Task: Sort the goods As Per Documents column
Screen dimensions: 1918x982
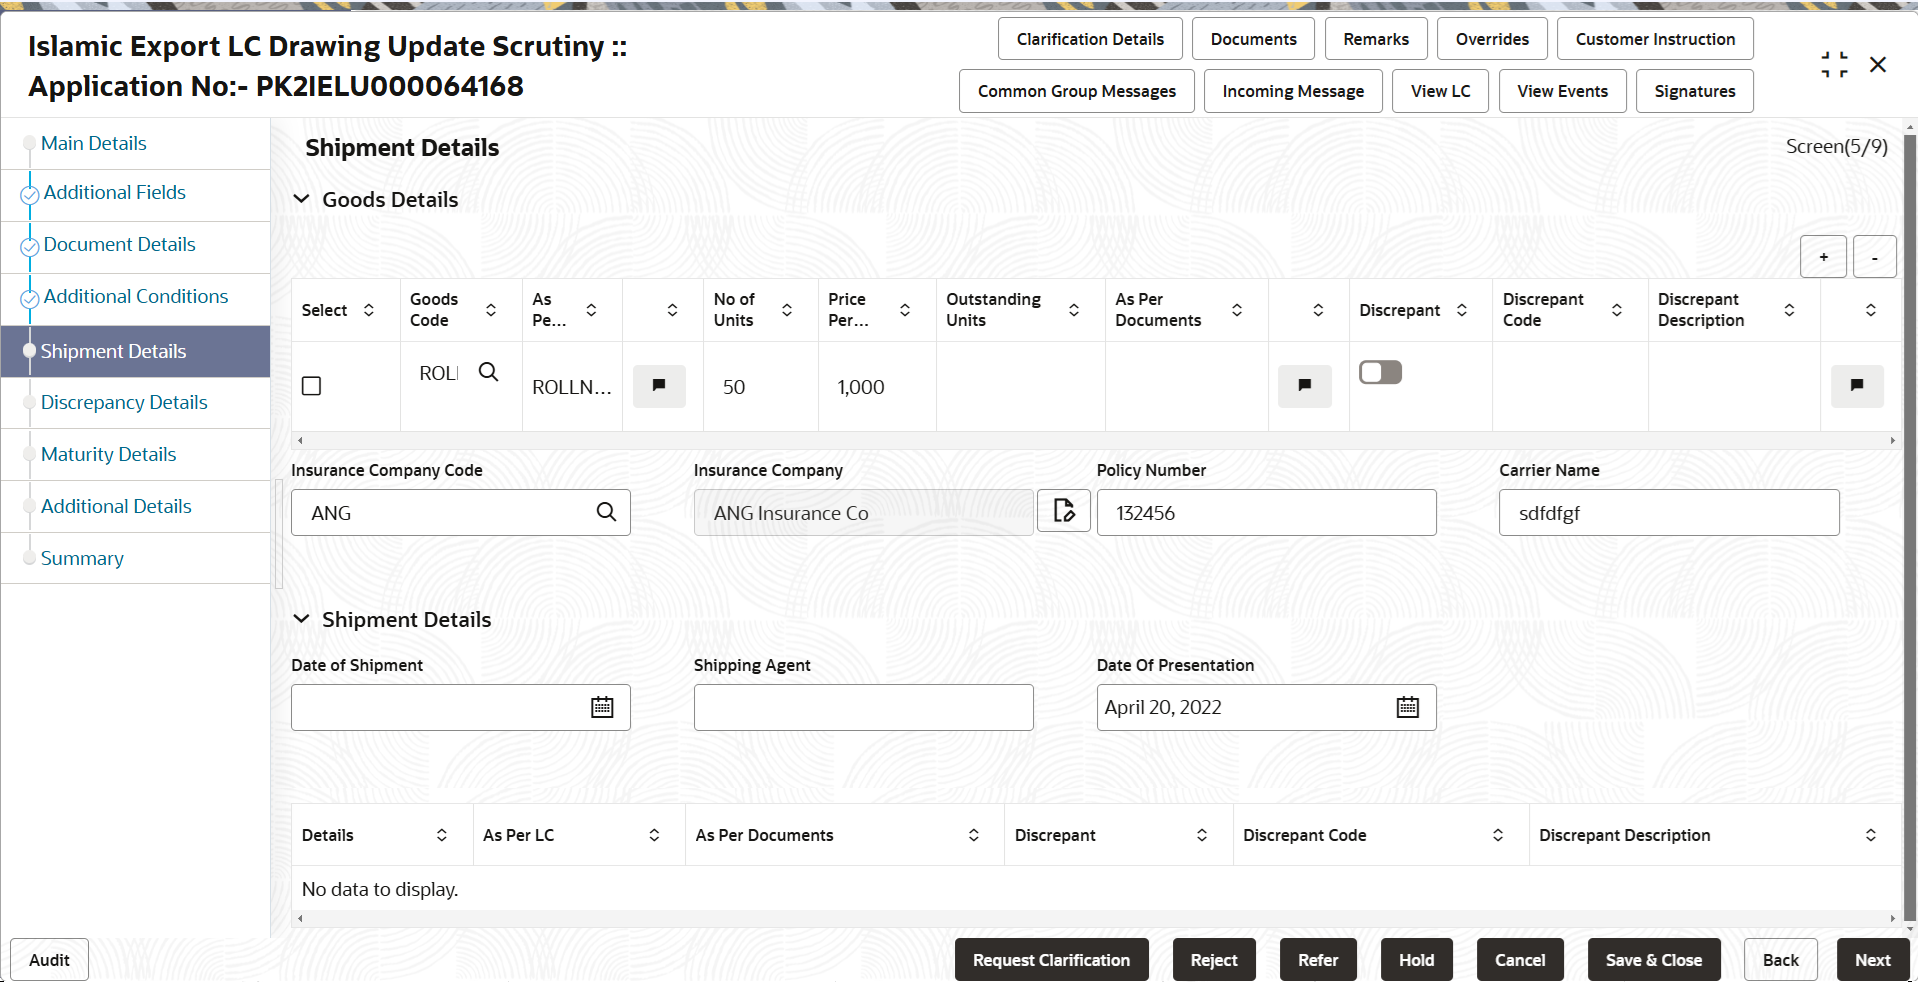Action: tap(1237, 310)
